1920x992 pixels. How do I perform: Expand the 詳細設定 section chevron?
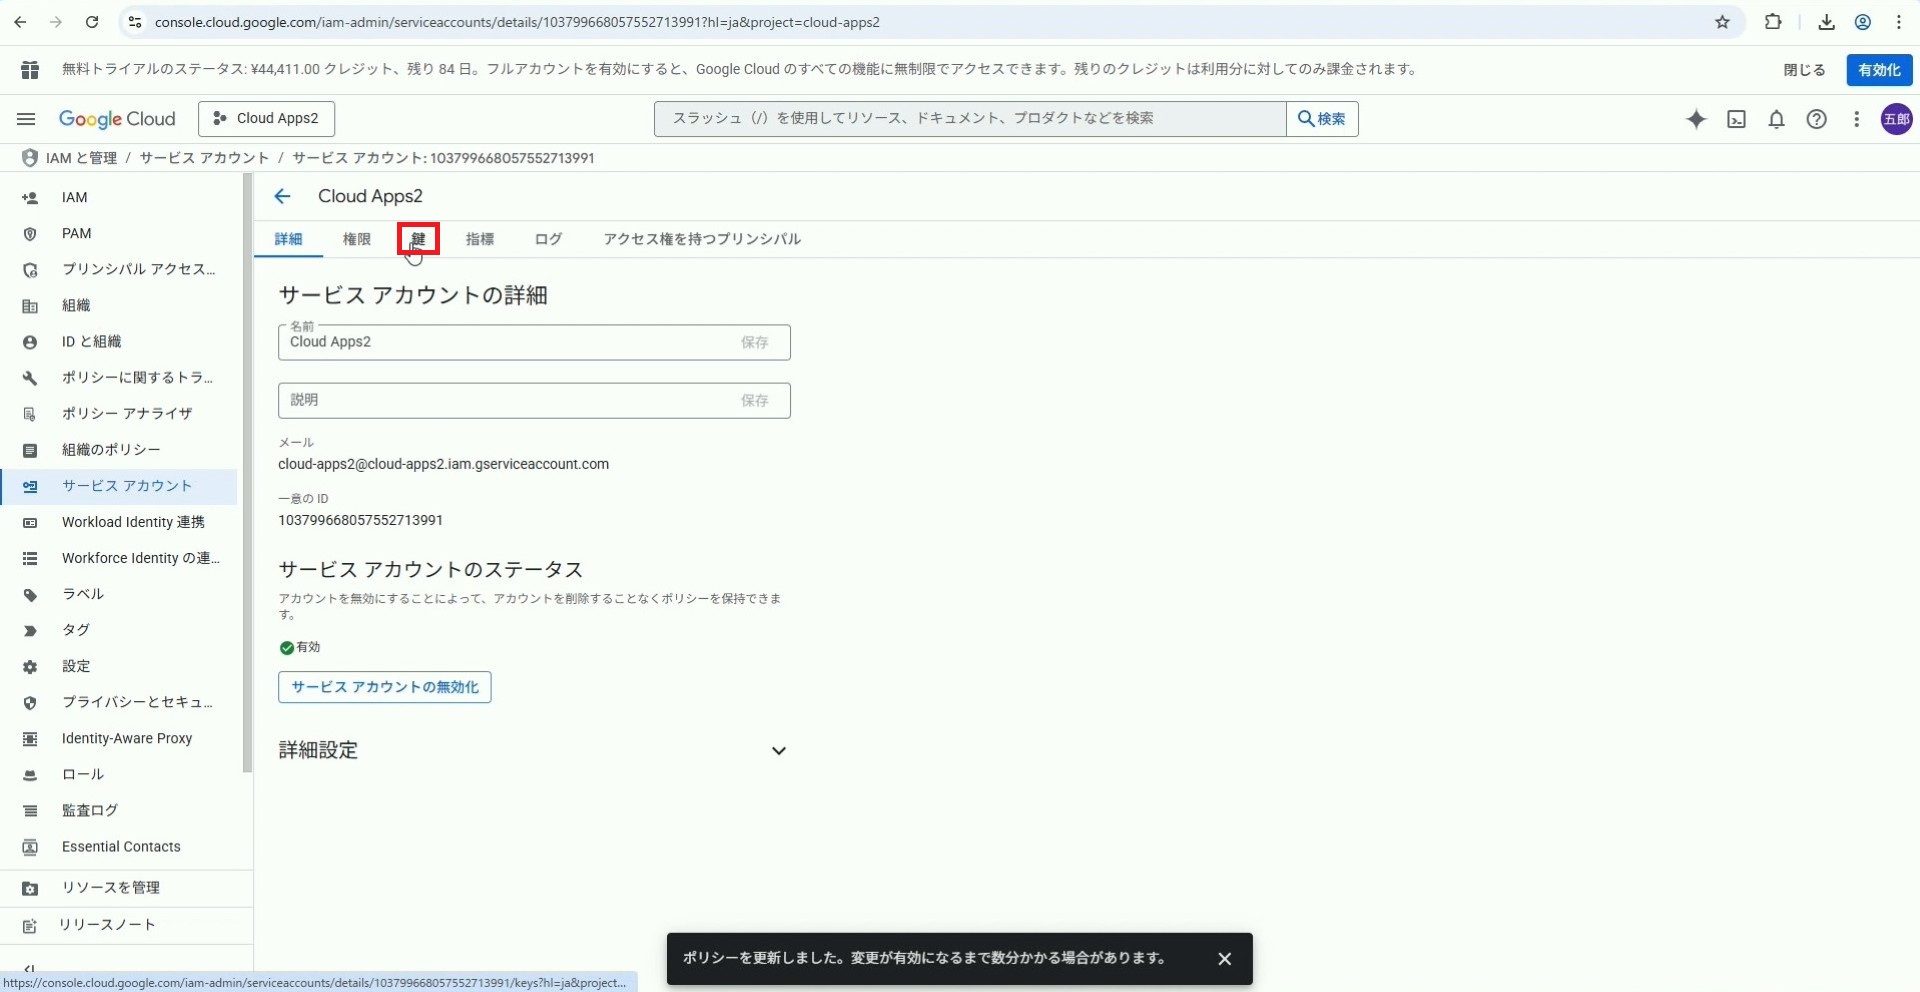coord(778,751)
